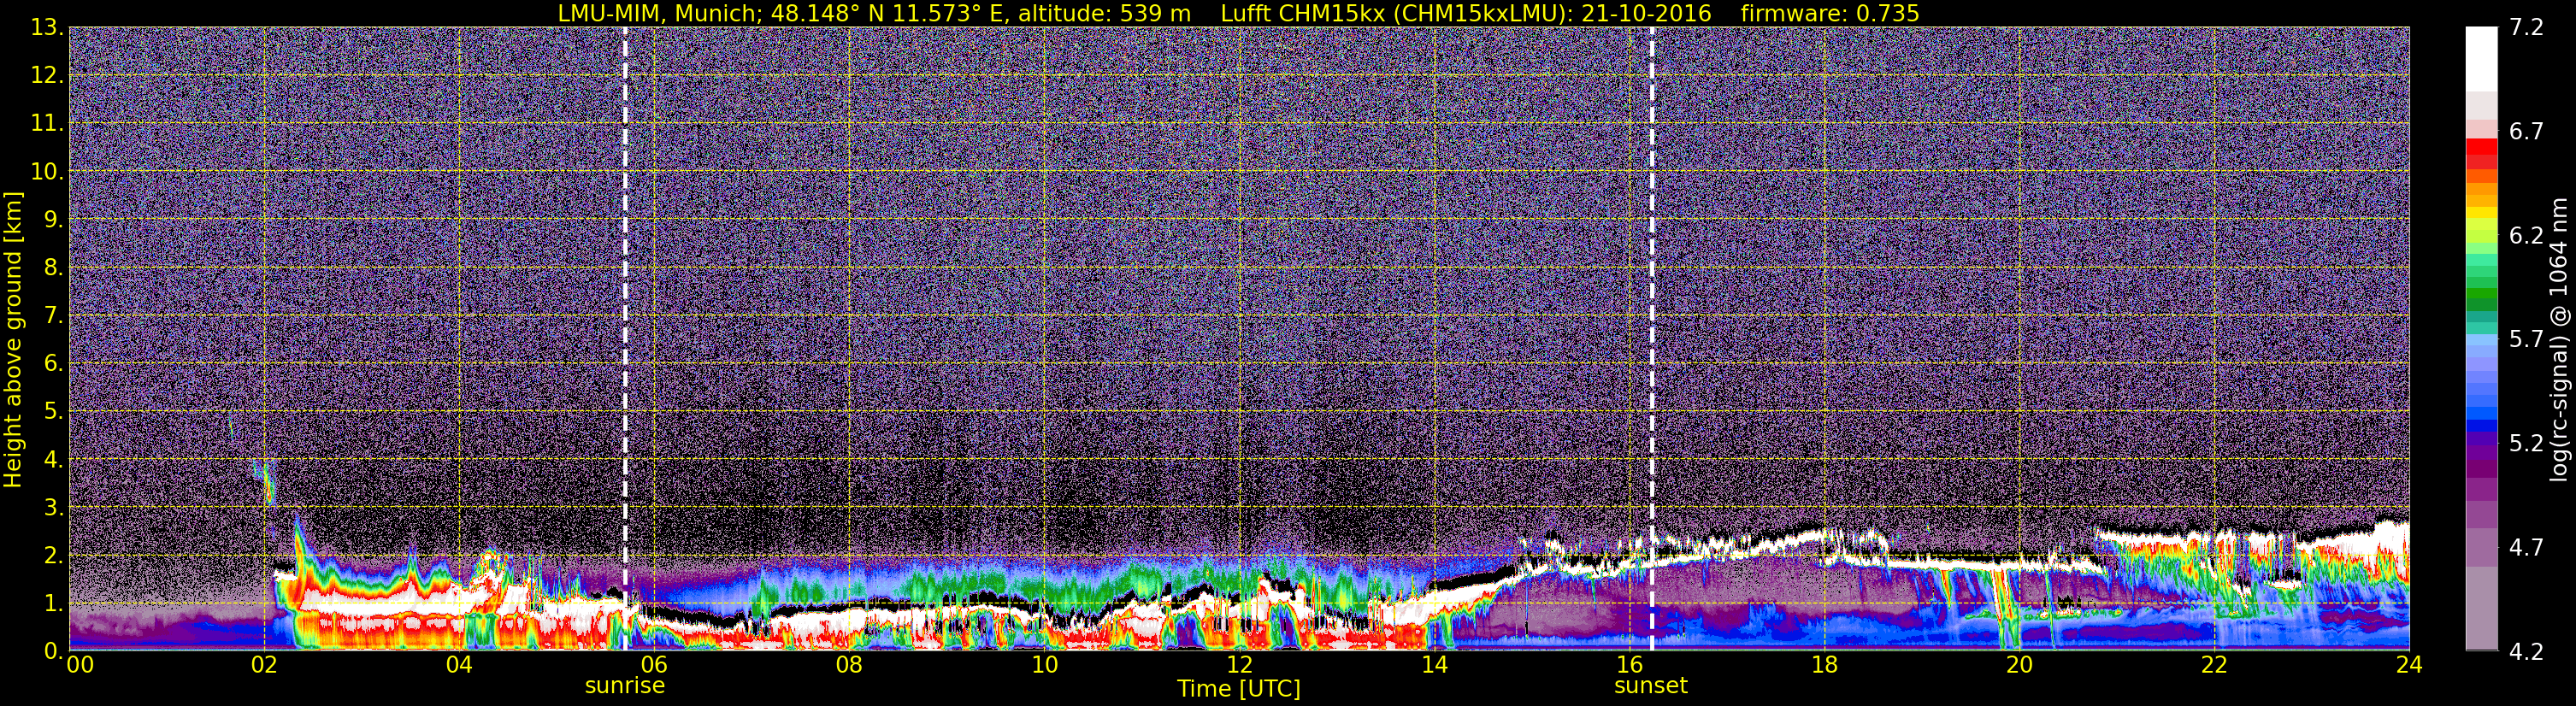This screenshot has width=2576, height=706.
Task: Click the red segment of the colorbar
Action: 2481,147
